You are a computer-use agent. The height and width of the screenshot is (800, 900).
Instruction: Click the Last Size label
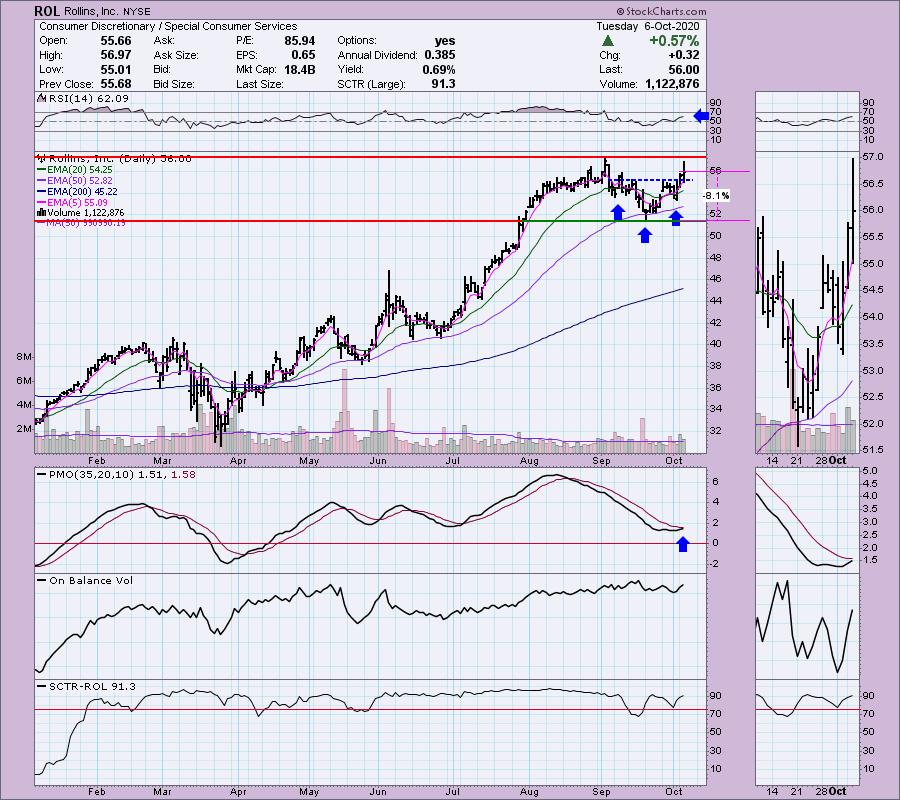[259, 84]
